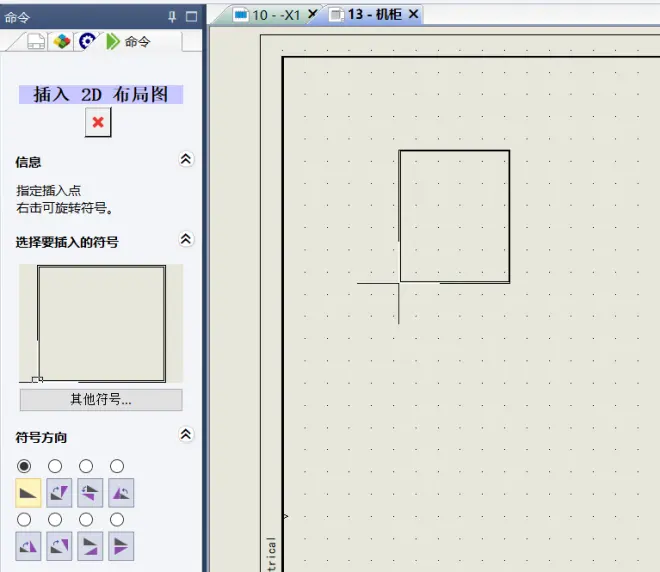Cancel the insert 2D layout command with red X
Screen dimensions: 660x572
tap(98, 122)
